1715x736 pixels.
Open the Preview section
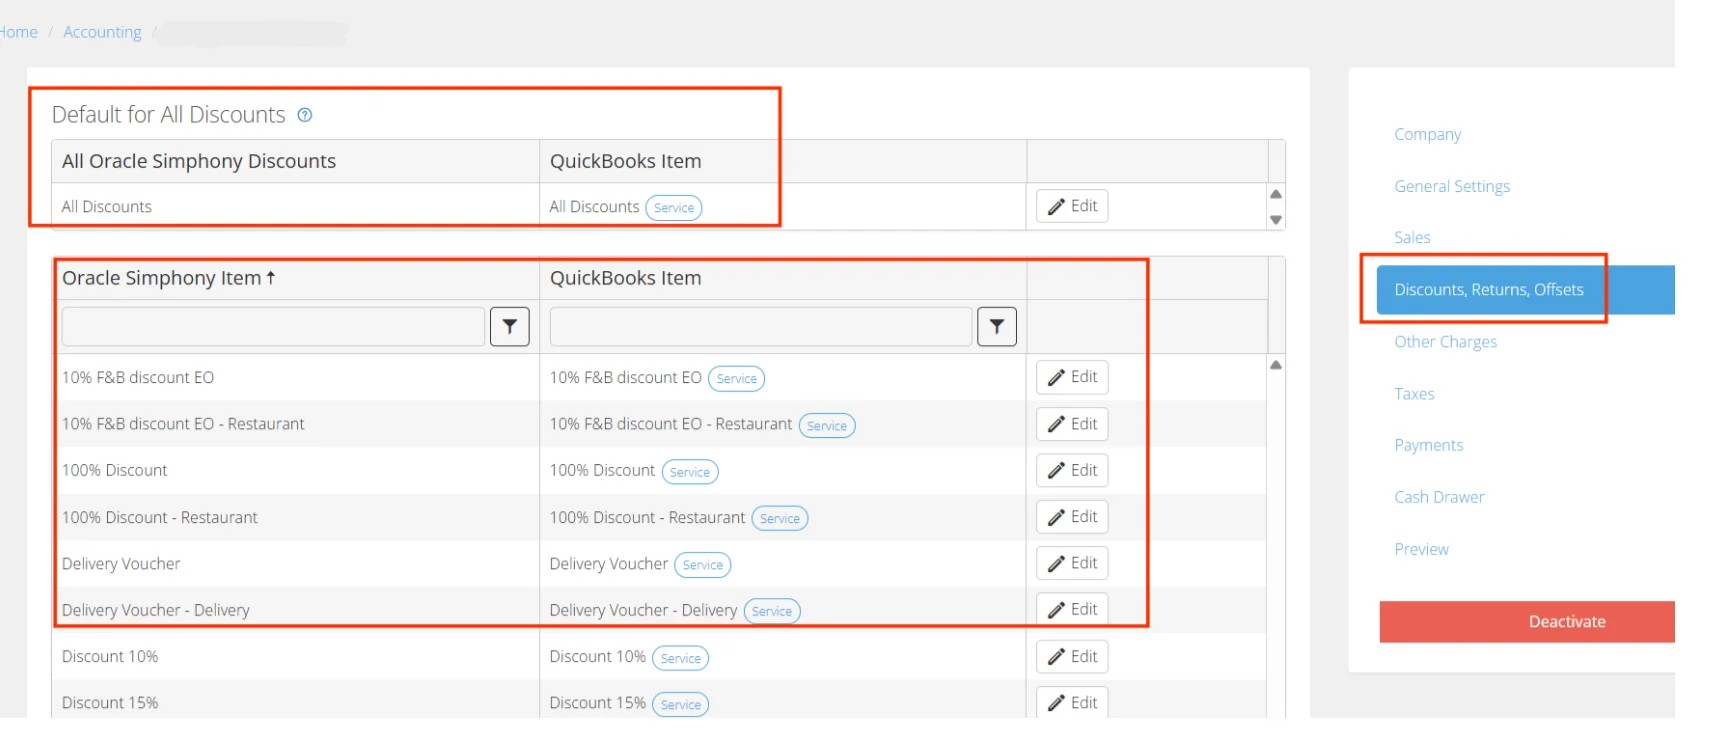tap(1421, 549)
